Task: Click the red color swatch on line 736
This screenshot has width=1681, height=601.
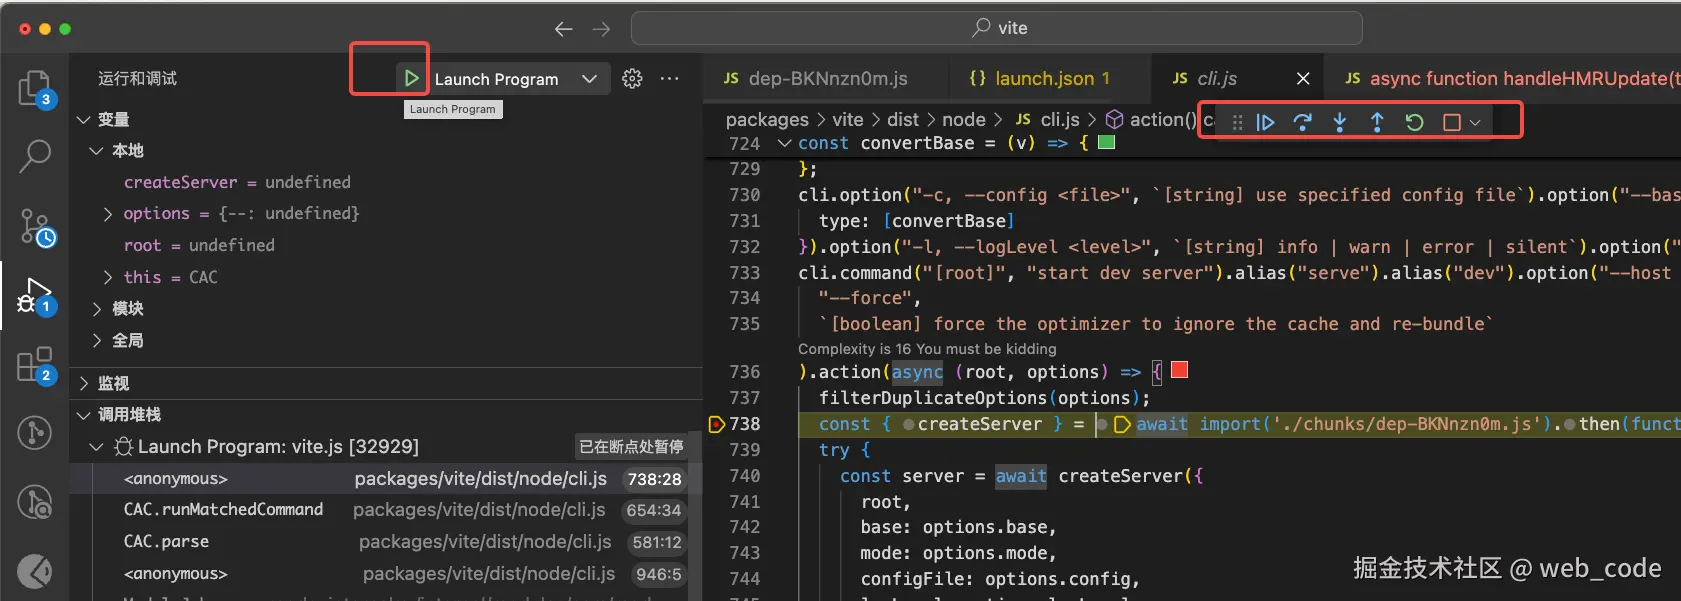Action: pyautogui.click(x=1180, y=371)
